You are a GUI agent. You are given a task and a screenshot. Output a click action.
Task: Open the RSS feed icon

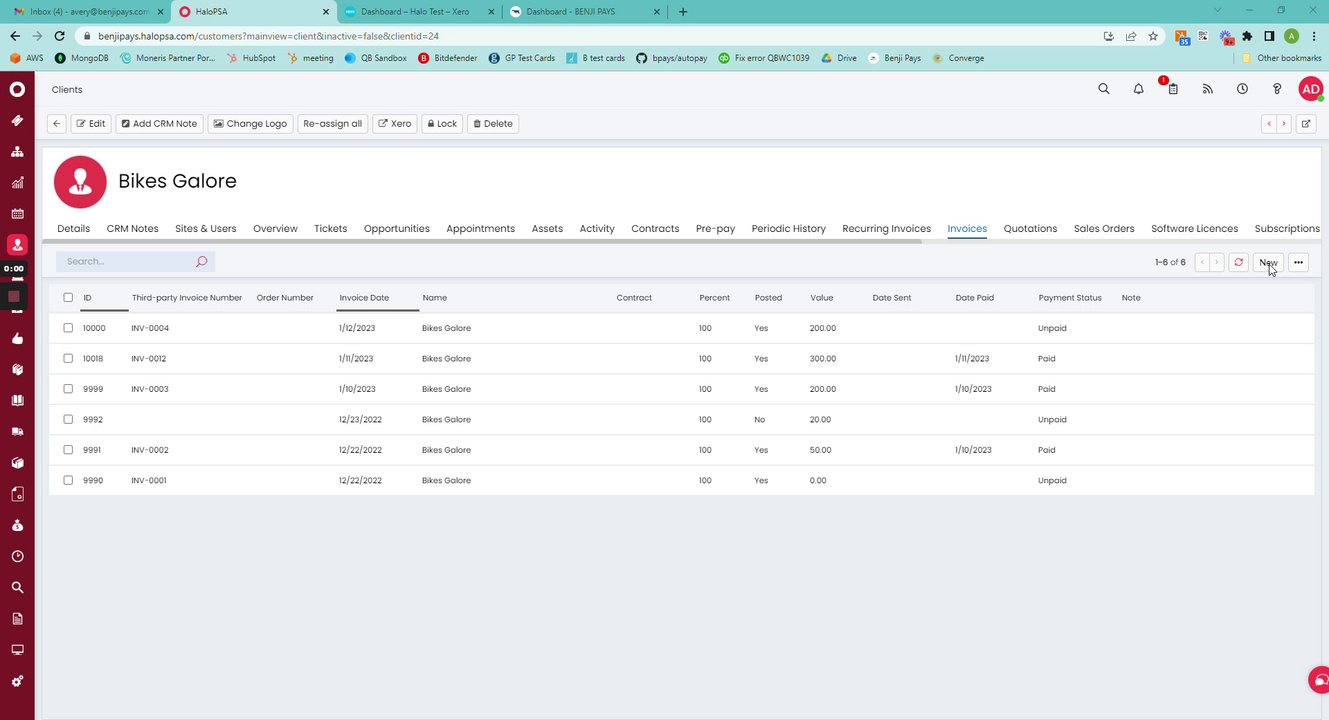click(x=1207, y=89)
